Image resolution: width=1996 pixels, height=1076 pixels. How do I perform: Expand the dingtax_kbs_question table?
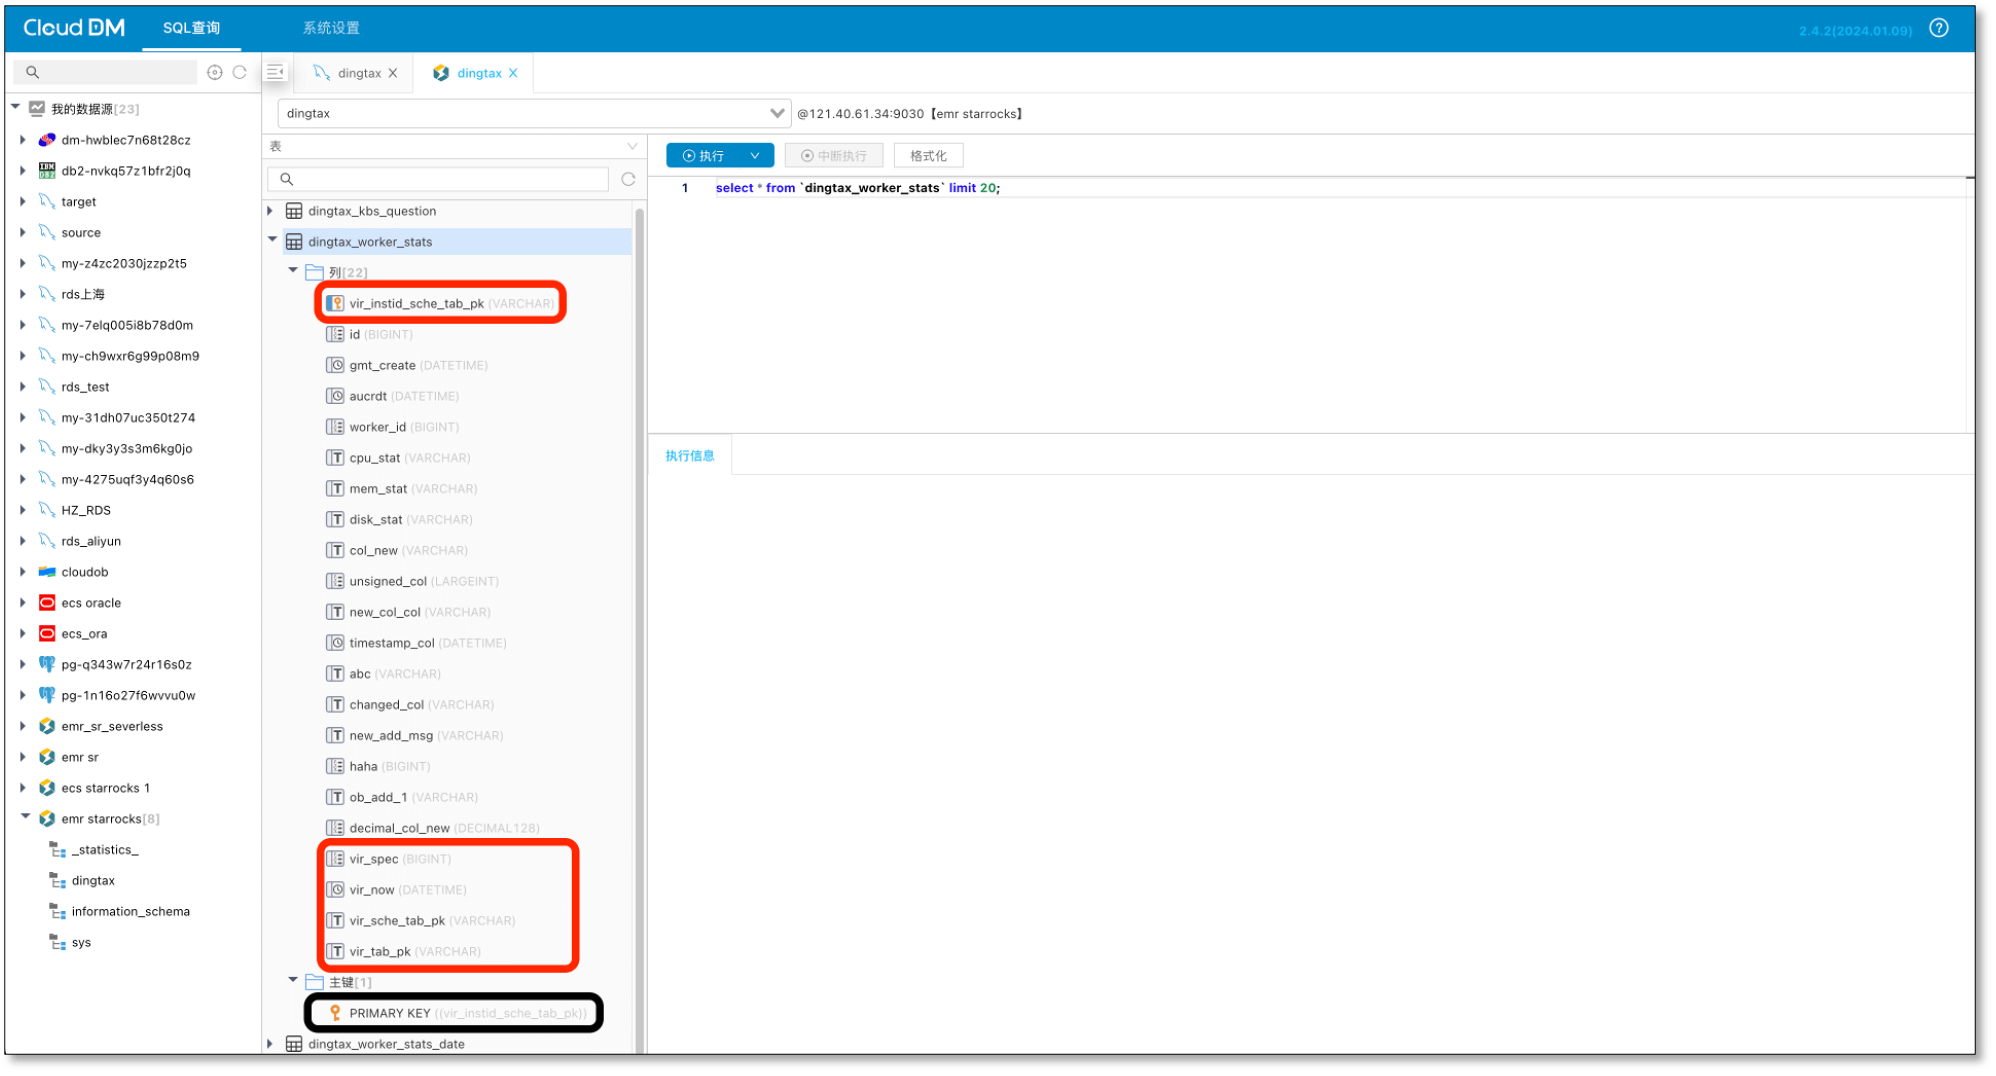click(x=271, y=211)
